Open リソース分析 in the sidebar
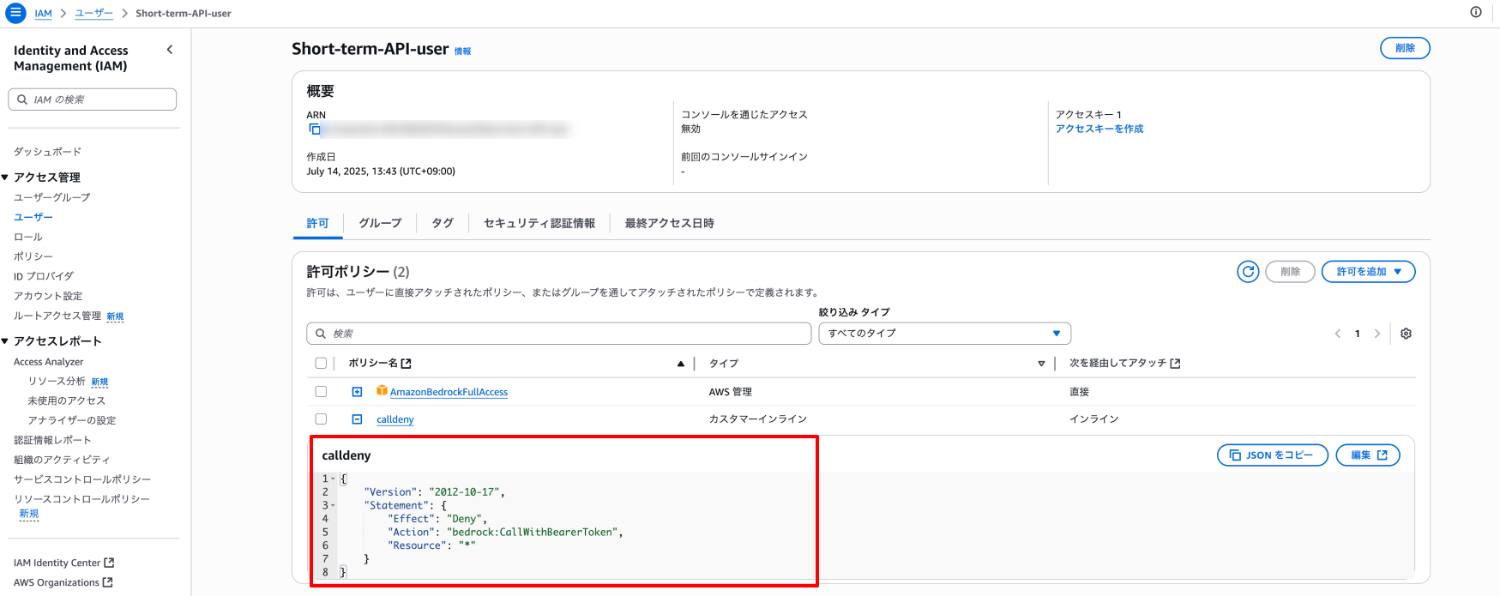 (57, 381)
